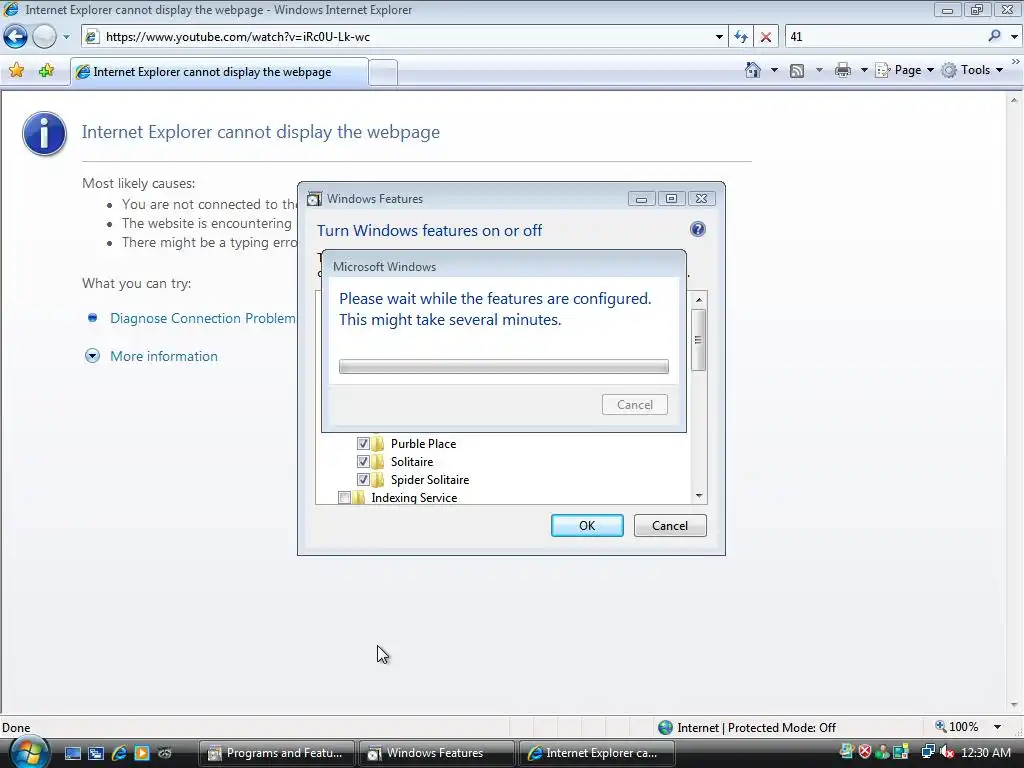This screenshot has width=1024, height=768.
Task: Select Indexing Service in features list
Action: [x=414, y=498]
